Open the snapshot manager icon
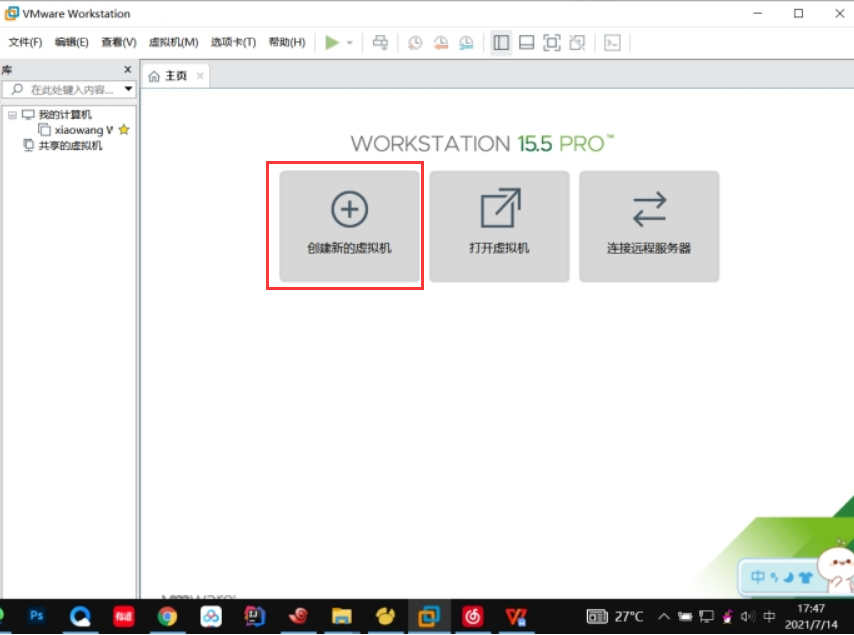The width and height of the screenshot is (854, 635). click(x=466, y=42)
